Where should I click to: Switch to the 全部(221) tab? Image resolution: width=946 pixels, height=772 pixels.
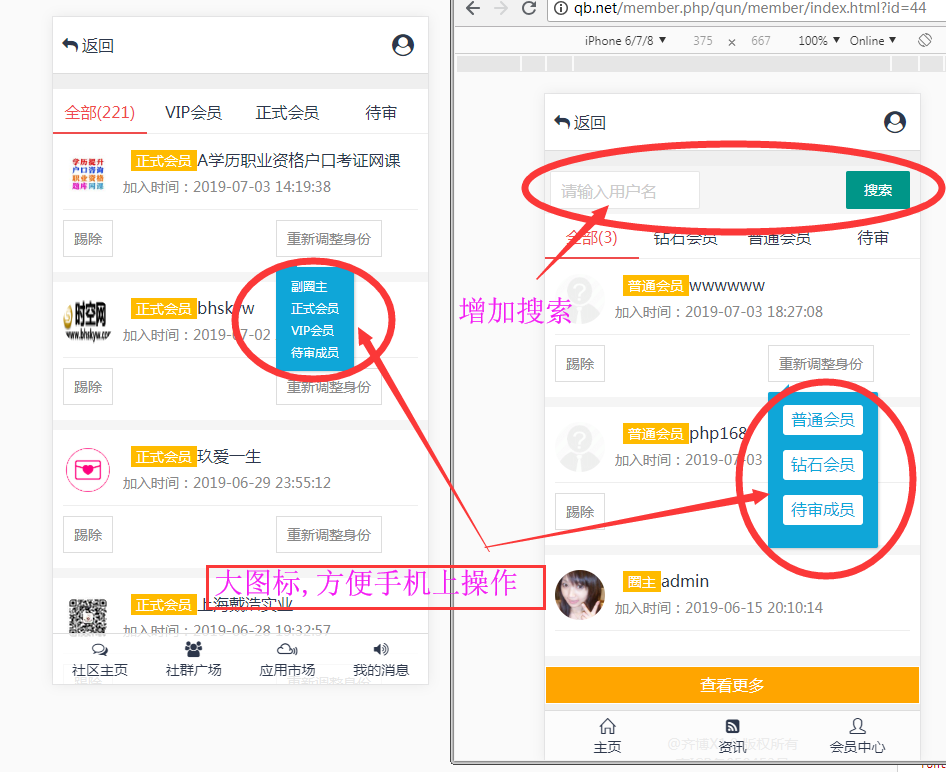pyautogui.click(x=100, y=113)
